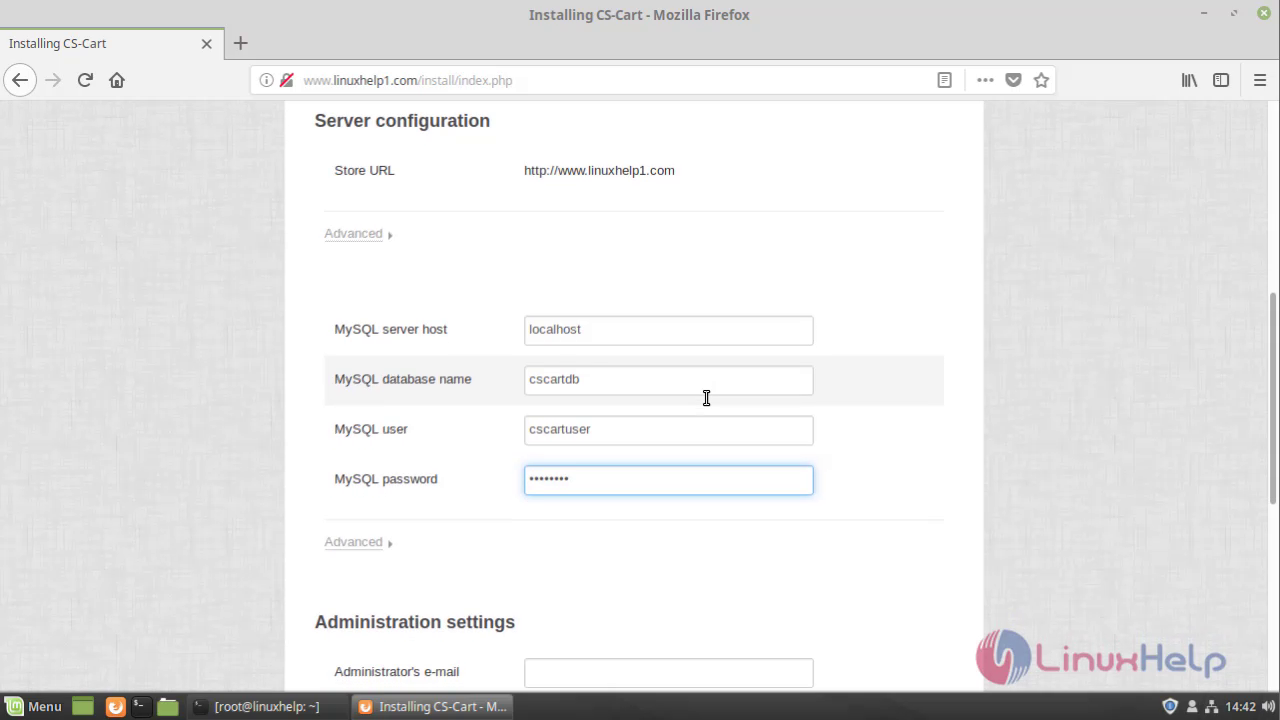1280x720 pixels.
Task: Focus the MySQL database name field
Action: (668, 380)
